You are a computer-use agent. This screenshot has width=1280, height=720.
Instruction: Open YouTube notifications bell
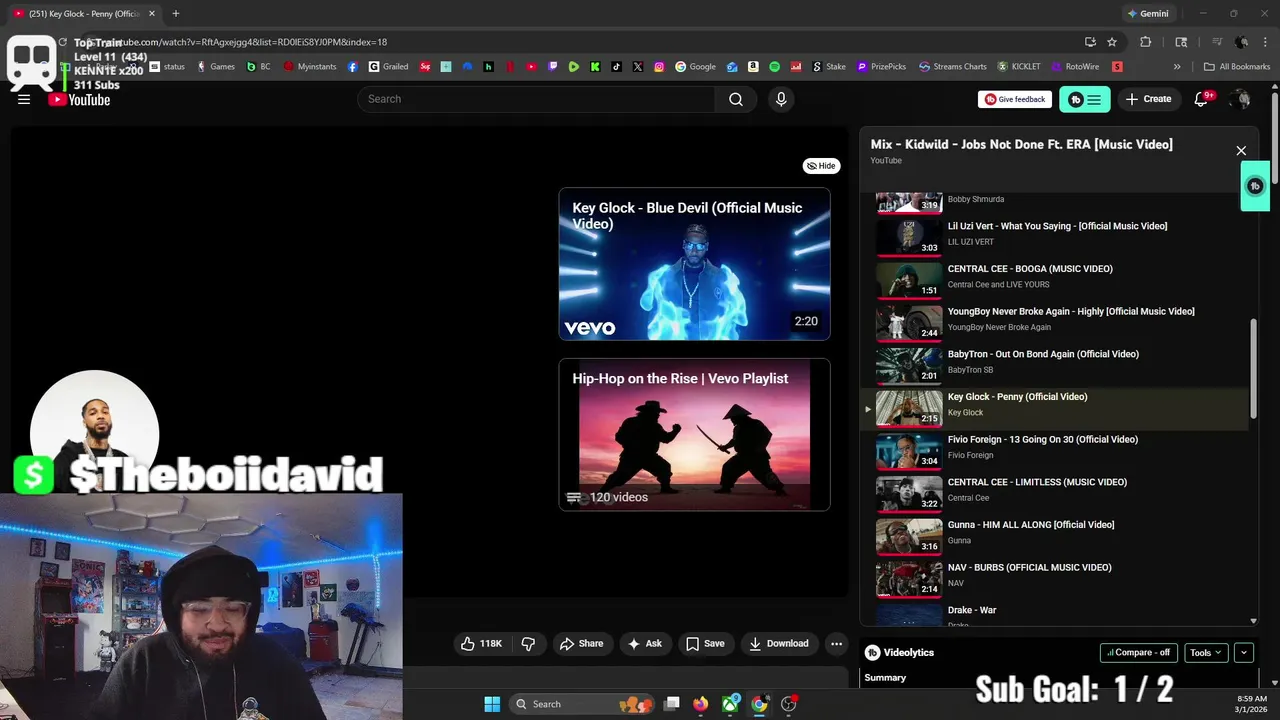click(1201, 99)
